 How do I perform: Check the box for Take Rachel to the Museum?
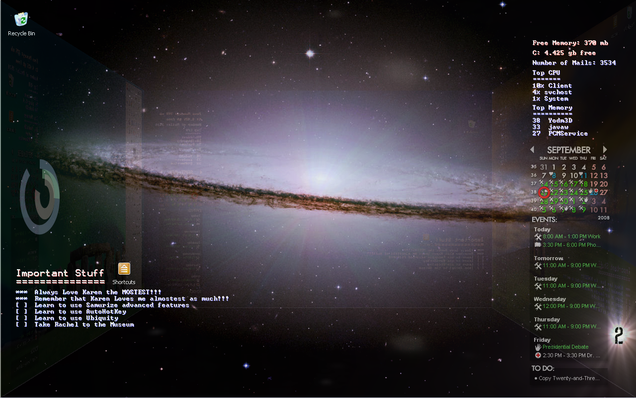21,325
